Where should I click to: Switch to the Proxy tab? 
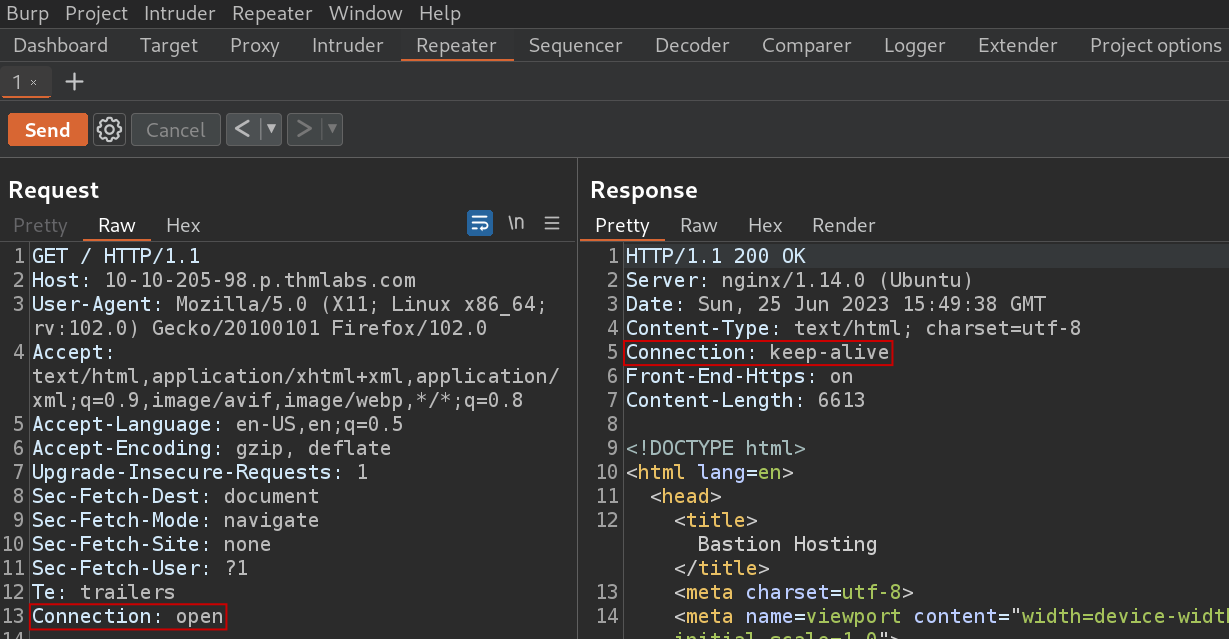[255, 45]
